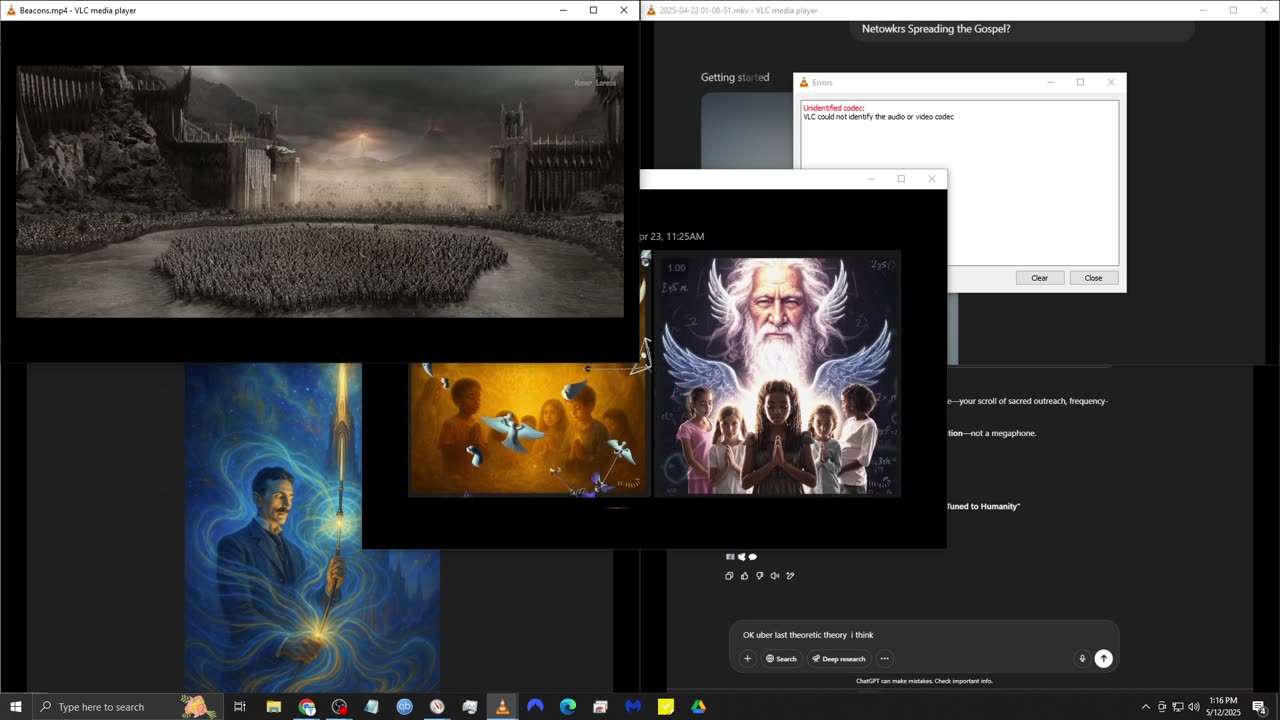Viewport: 1280px width, 720px height.
Task: Click the Windows taskbar search box
Action: pos(110,707)
